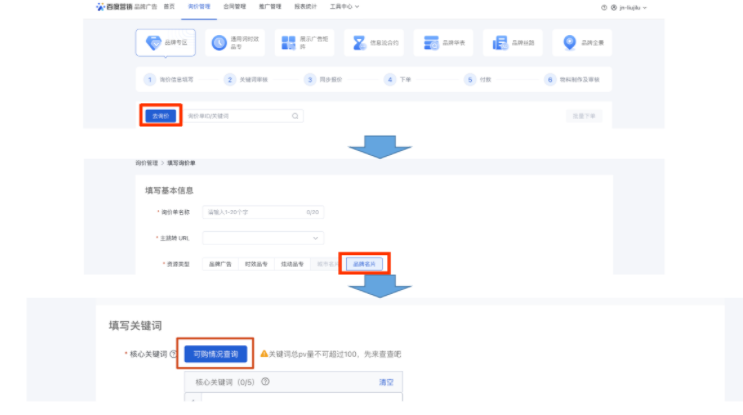Go to the 推广管理 tab
This screenshot has height=415, width=743.
pyautogui.click(x=270, y=7)
